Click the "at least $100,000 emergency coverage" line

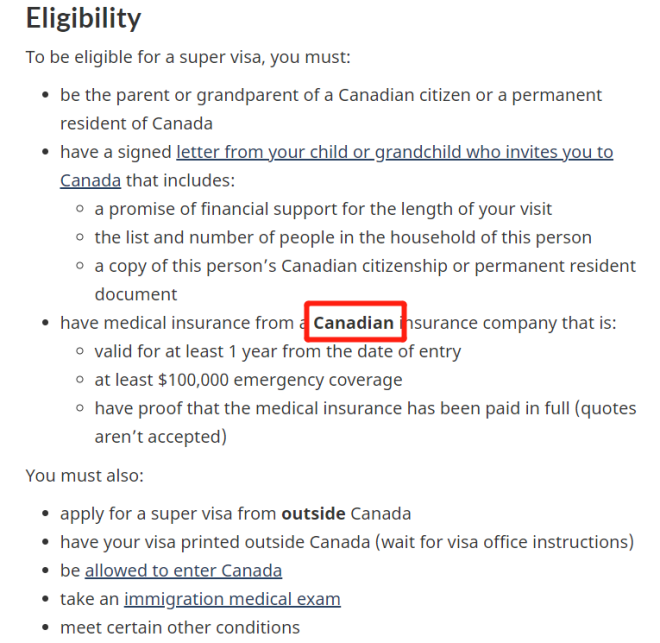click(248, 380)
